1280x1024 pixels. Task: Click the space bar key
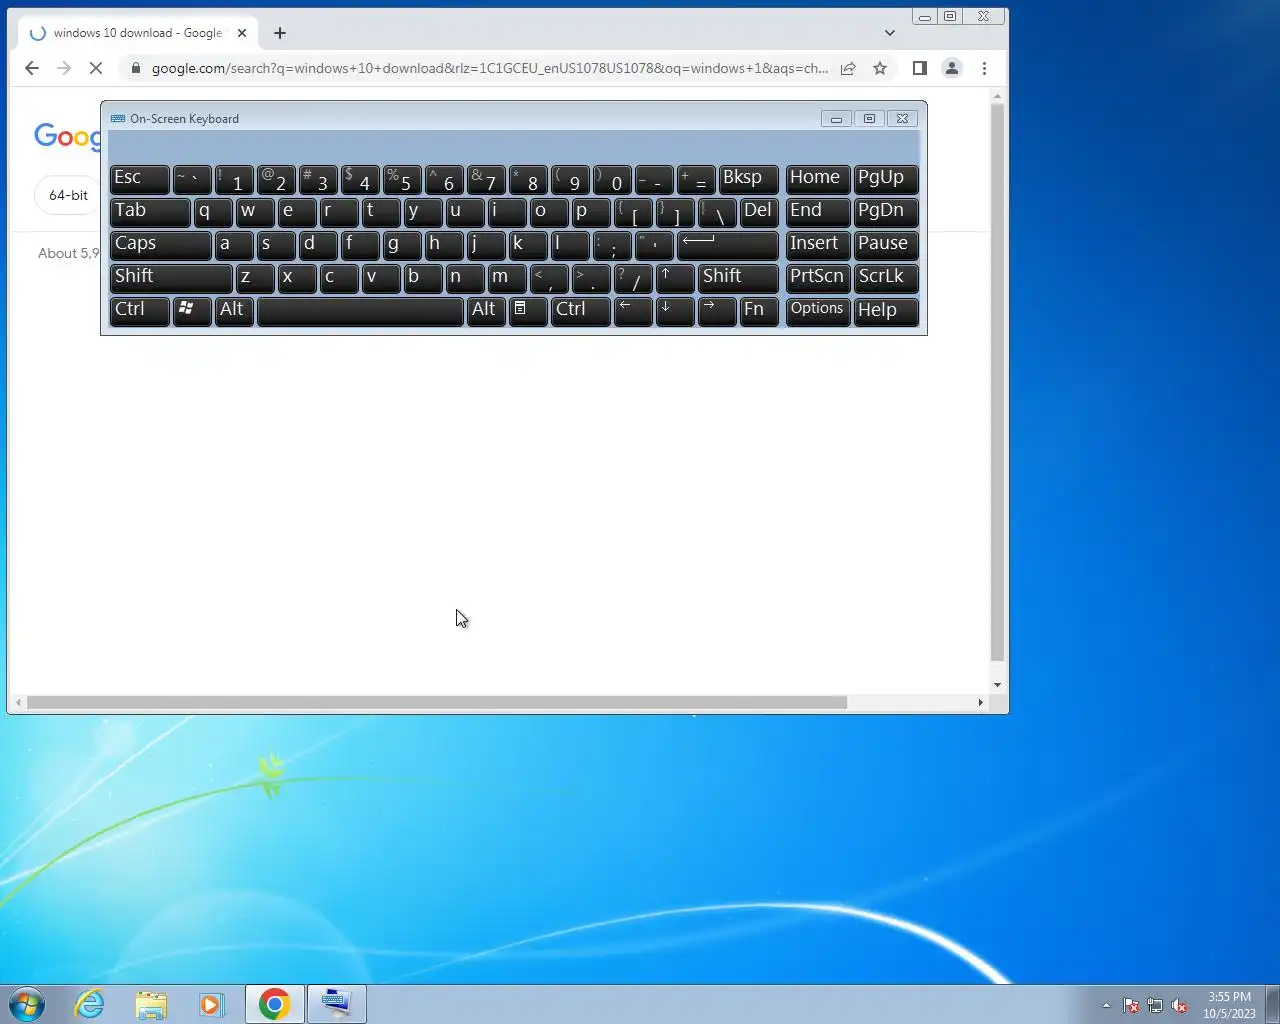[x=360, y=311]
